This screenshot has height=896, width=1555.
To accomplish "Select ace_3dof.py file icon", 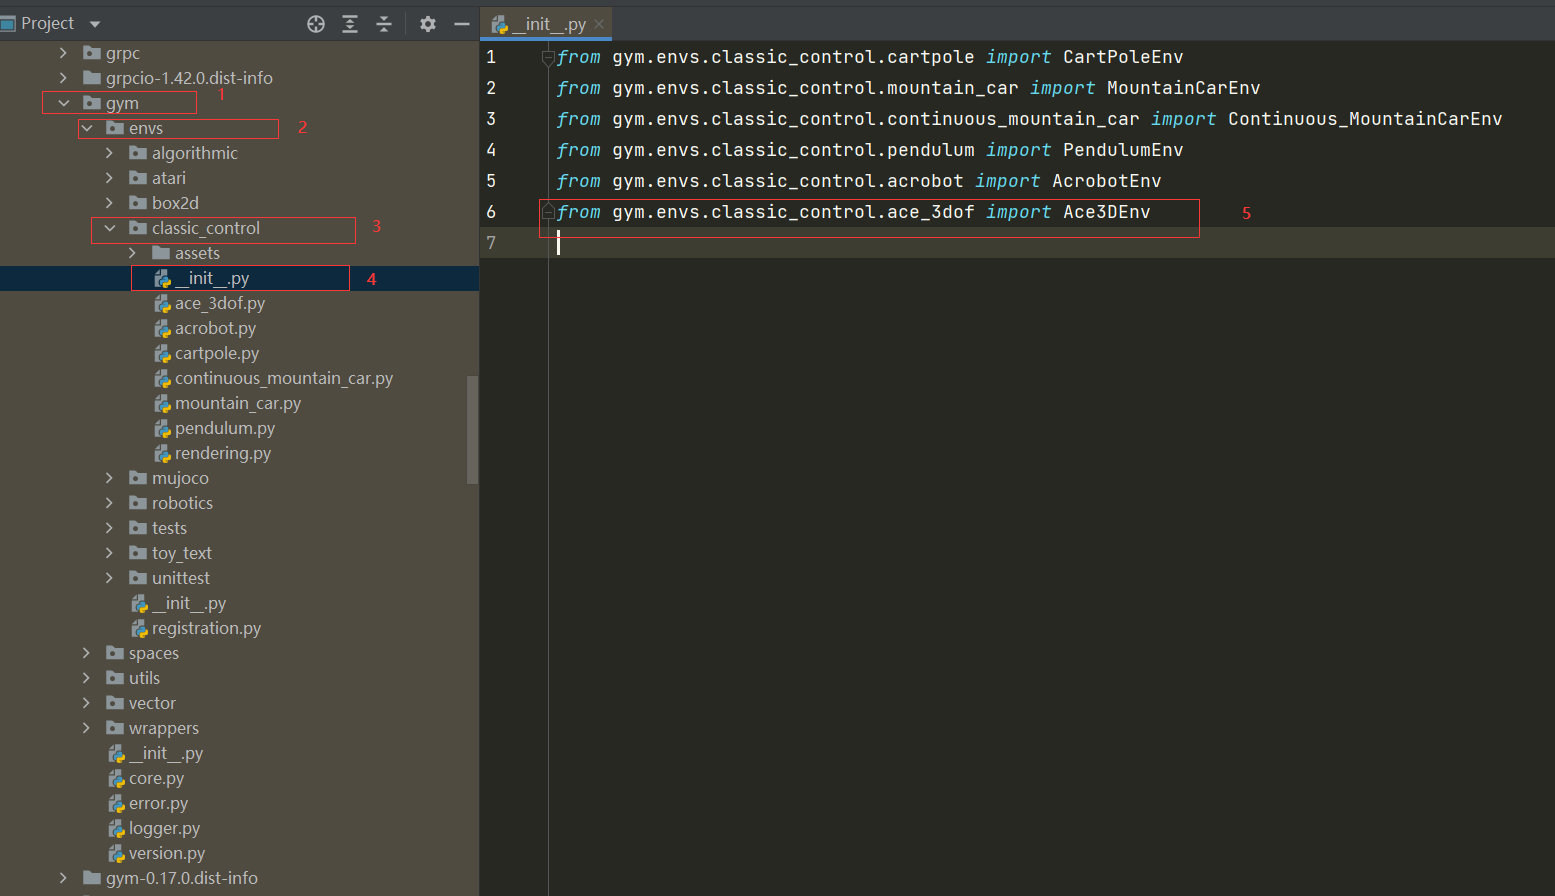I will click(x=162, y=303).
